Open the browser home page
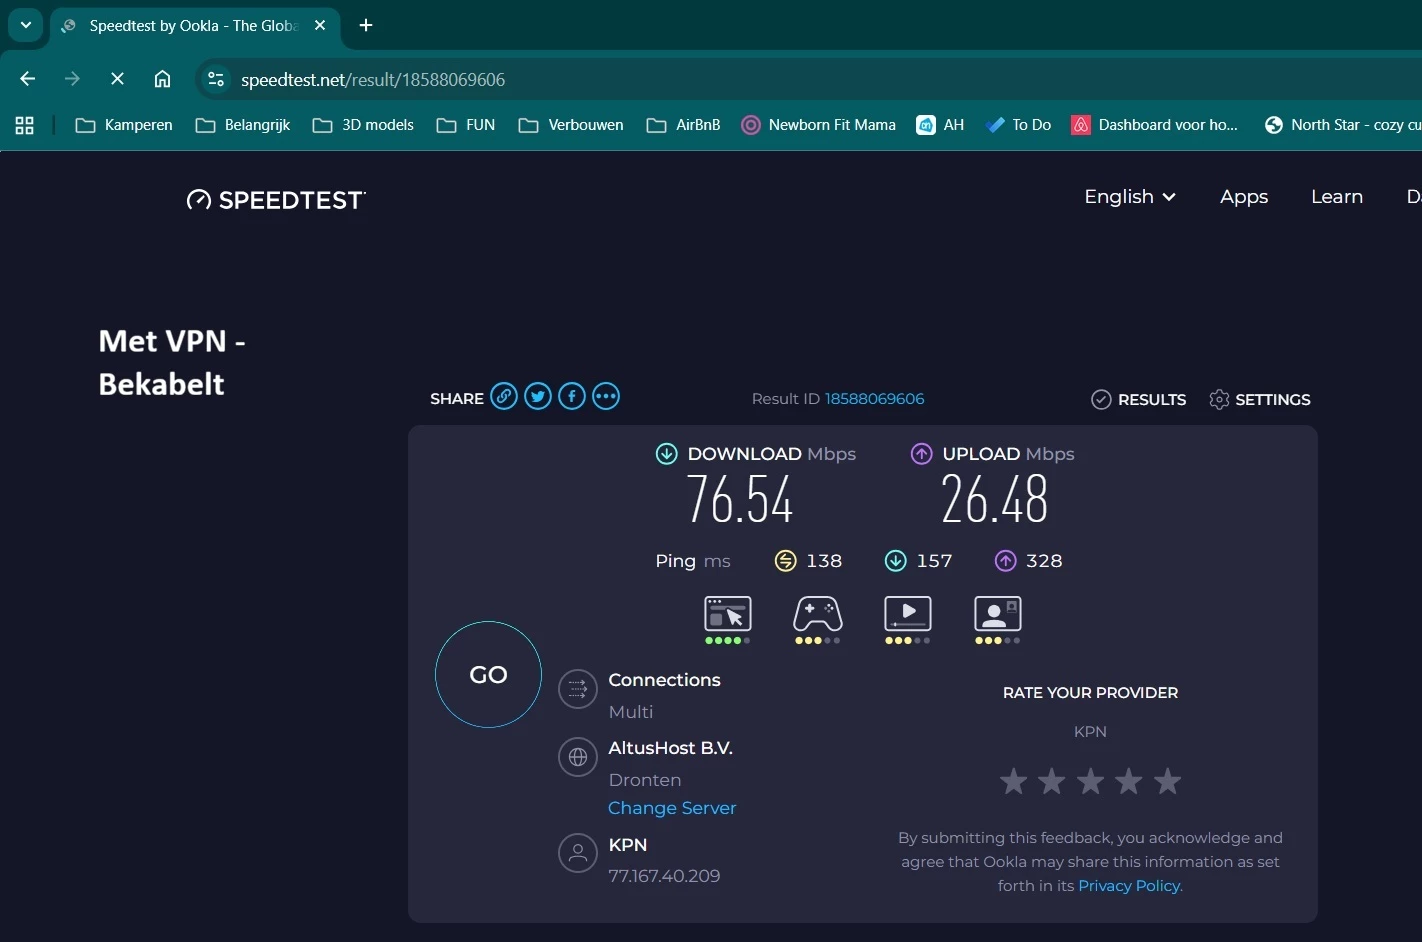The width and height of the screenshot is (1422, 942). (x=162, y=79)
